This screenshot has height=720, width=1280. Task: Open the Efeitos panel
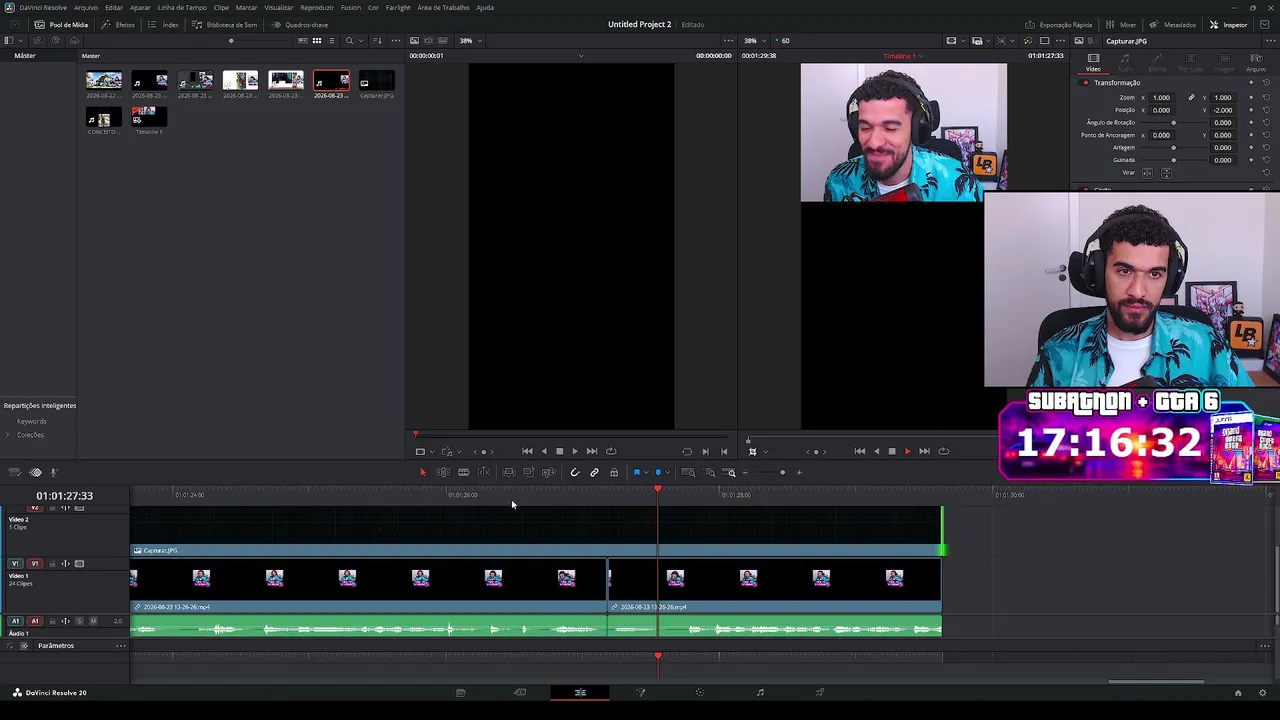point(119,24)
